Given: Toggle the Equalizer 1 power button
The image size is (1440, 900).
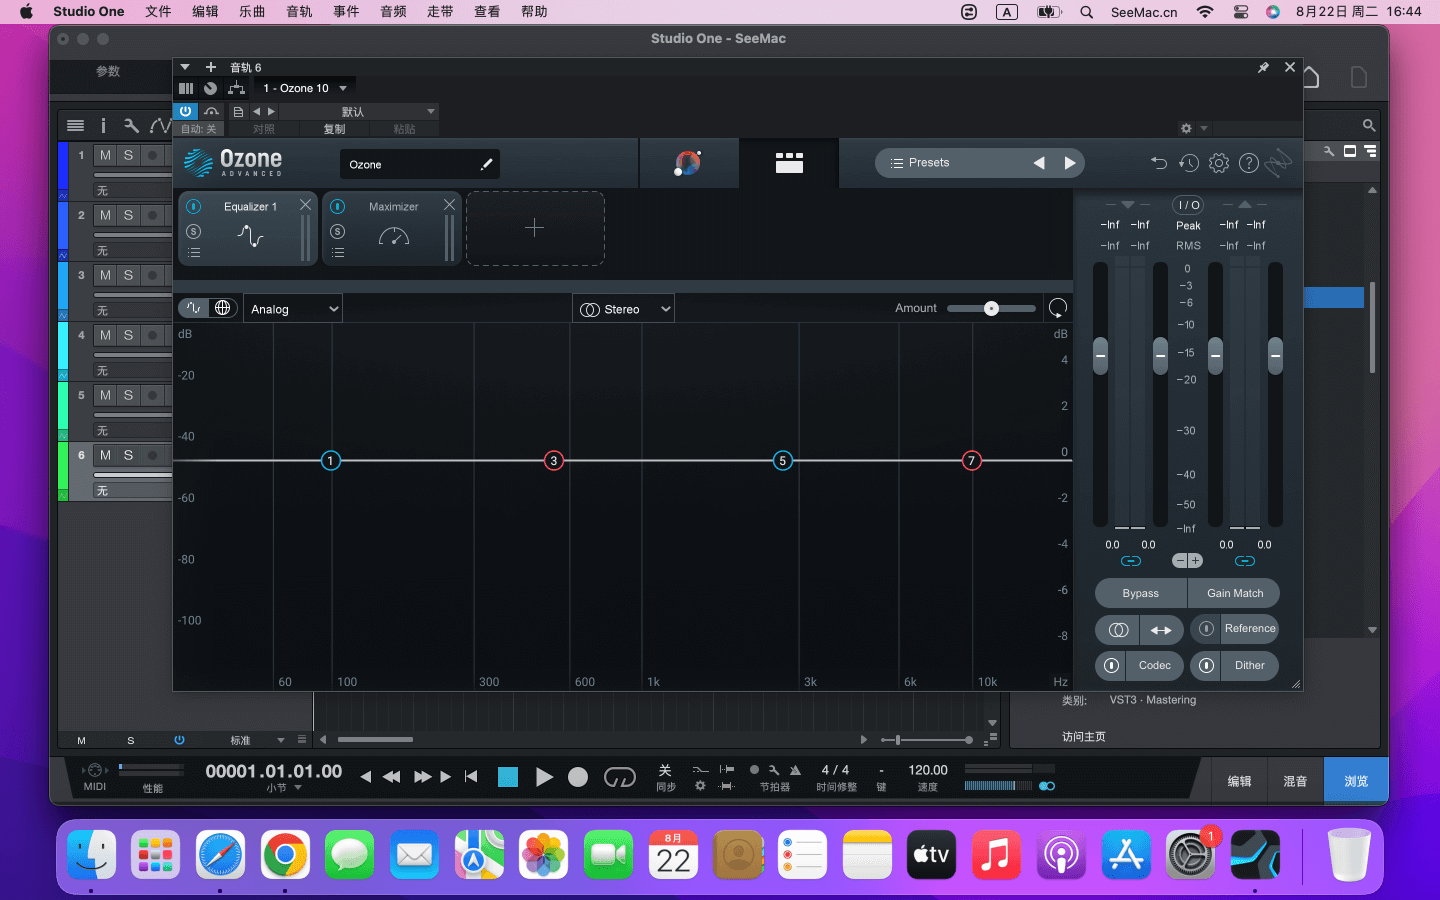Looking at the screenshot, I should (x=194, y=206).
